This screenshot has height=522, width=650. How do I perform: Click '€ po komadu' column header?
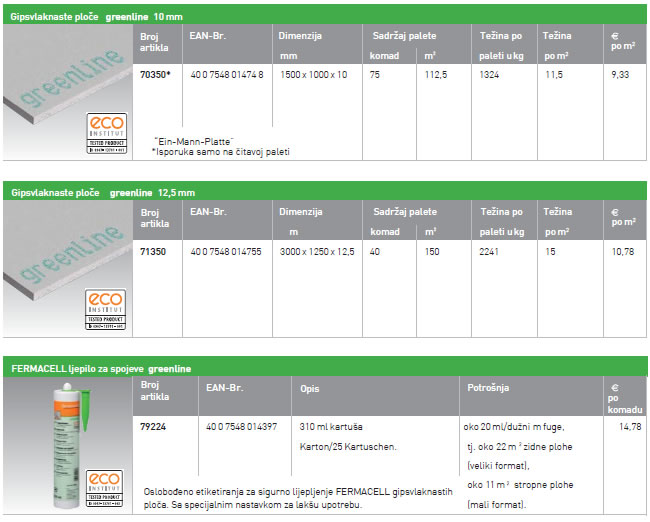coord(625,399)
